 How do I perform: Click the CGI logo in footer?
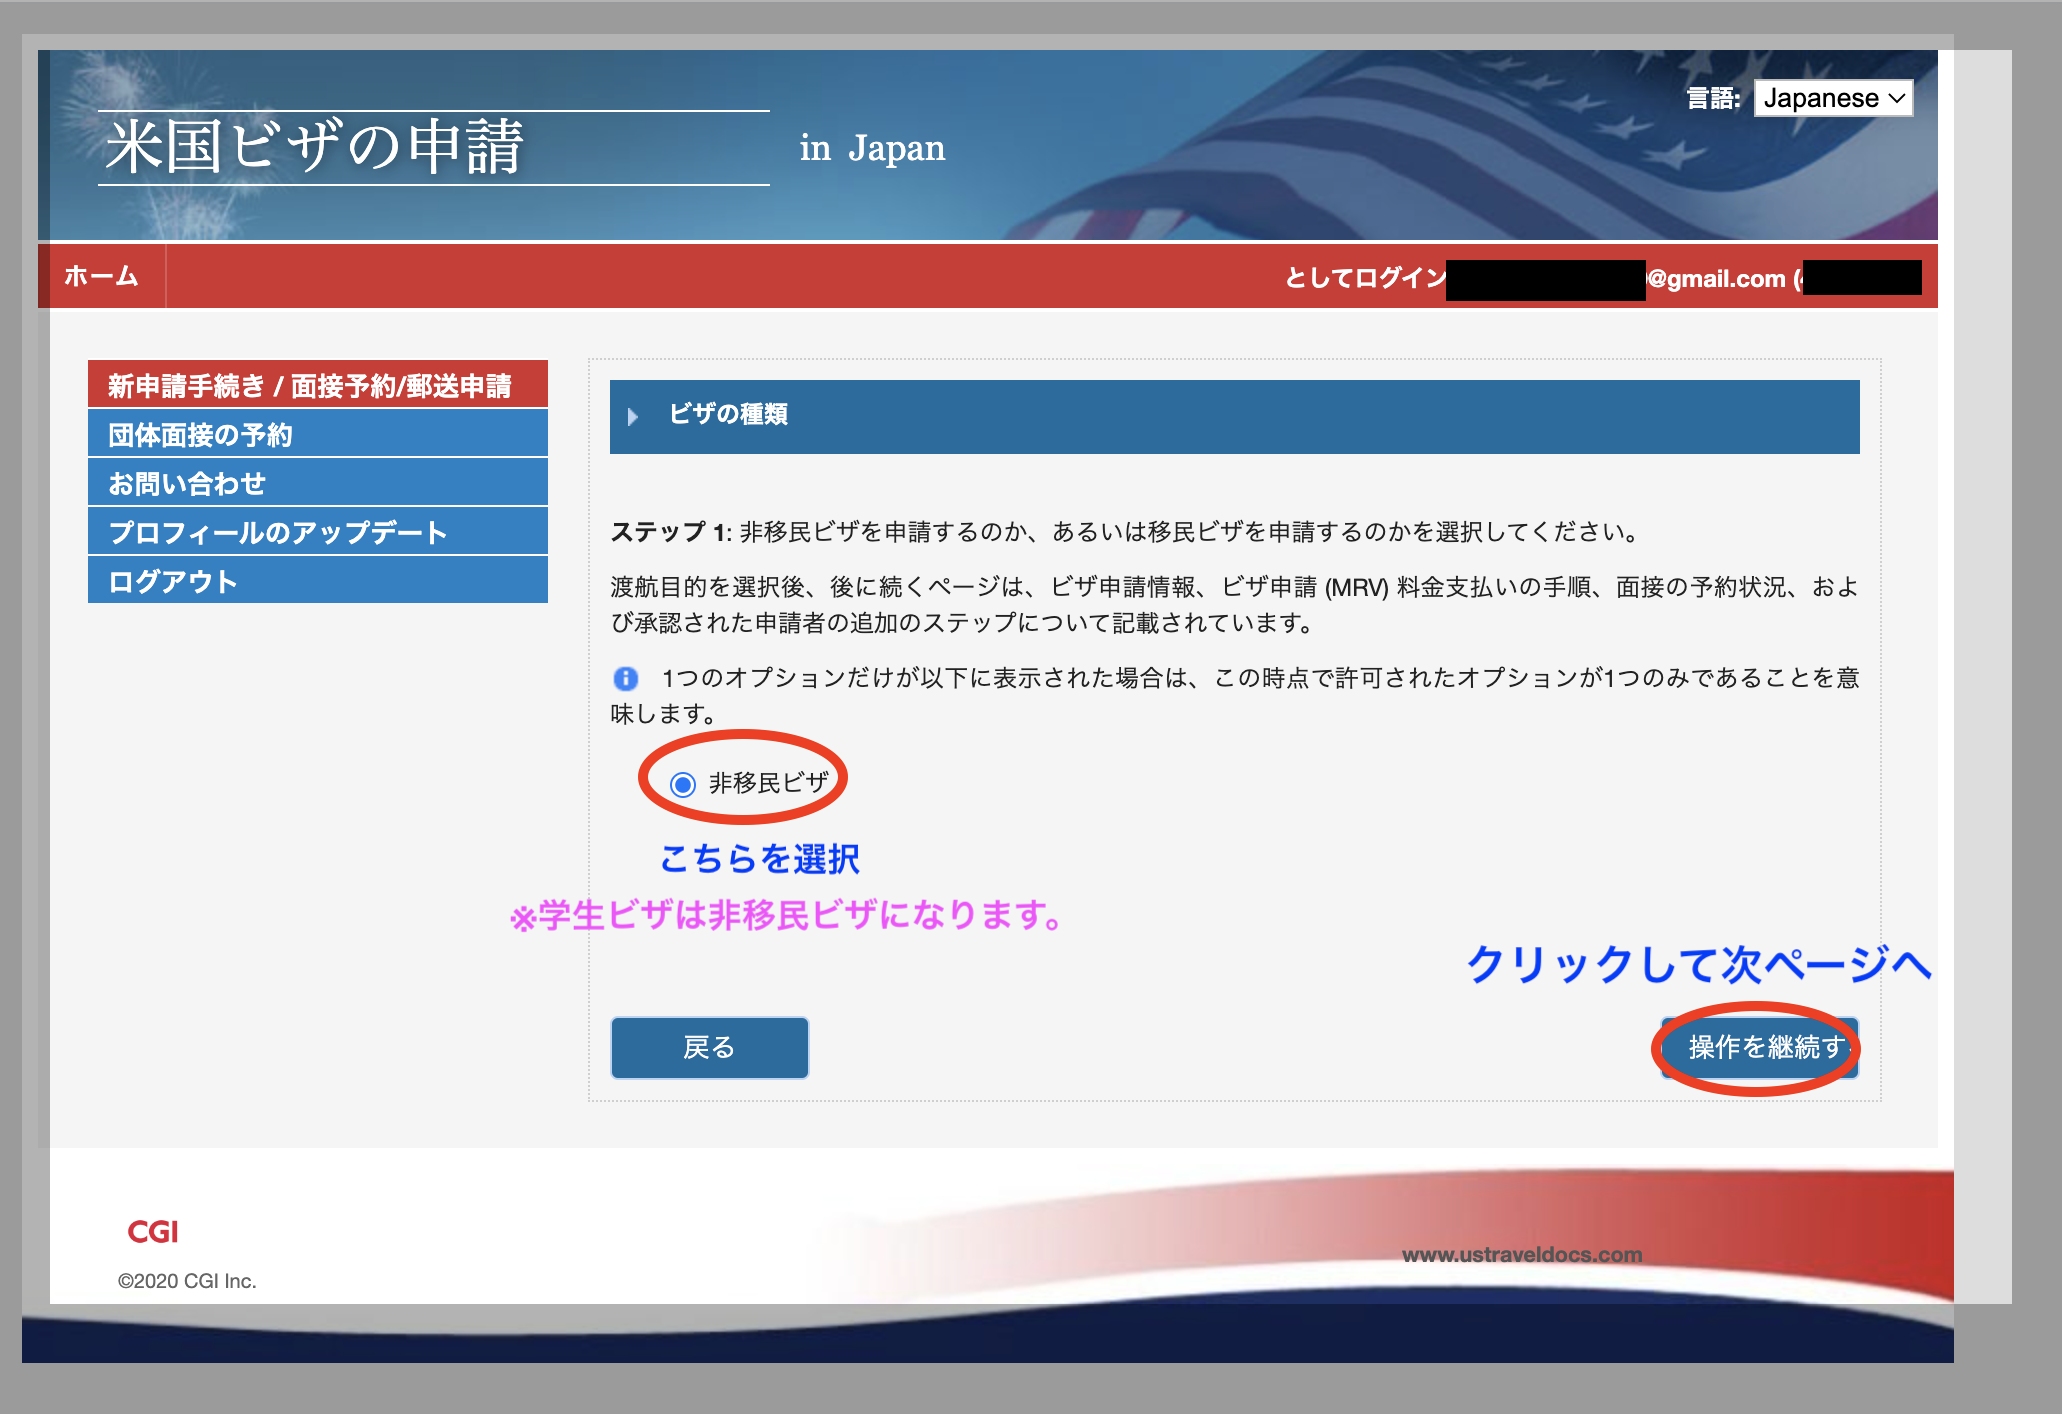(x=152, y=1231)
